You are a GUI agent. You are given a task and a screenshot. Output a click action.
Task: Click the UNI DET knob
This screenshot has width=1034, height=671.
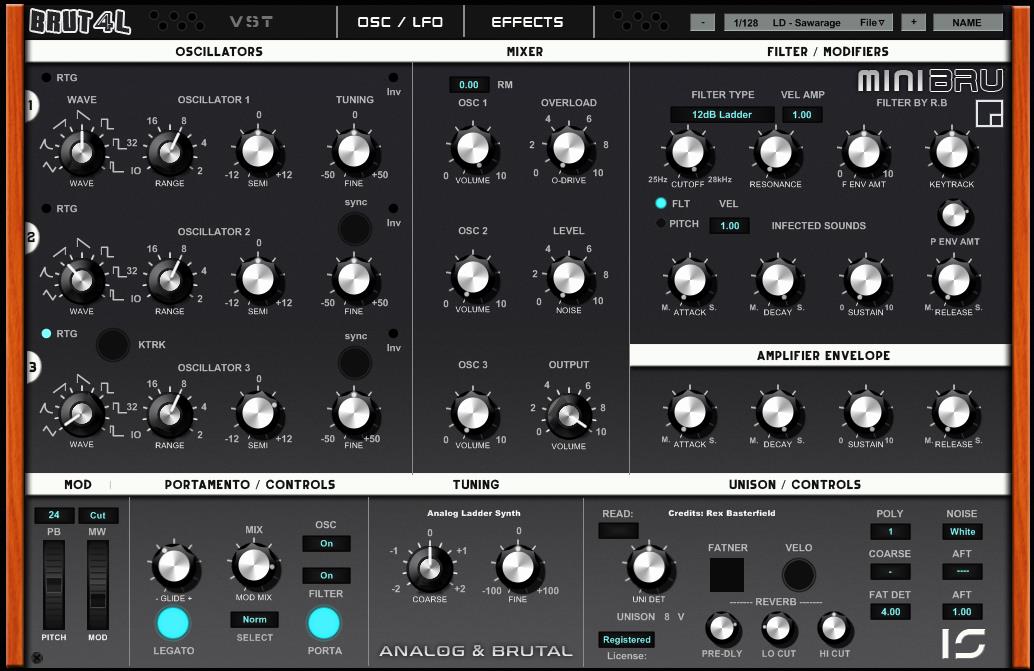(649, 567)
